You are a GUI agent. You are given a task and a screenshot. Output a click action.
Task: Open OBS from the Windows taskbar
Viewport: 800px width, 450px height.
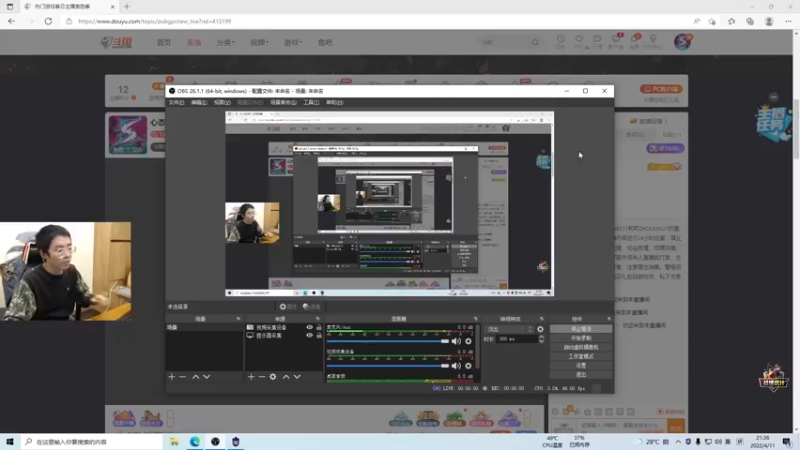click(215, 441)
